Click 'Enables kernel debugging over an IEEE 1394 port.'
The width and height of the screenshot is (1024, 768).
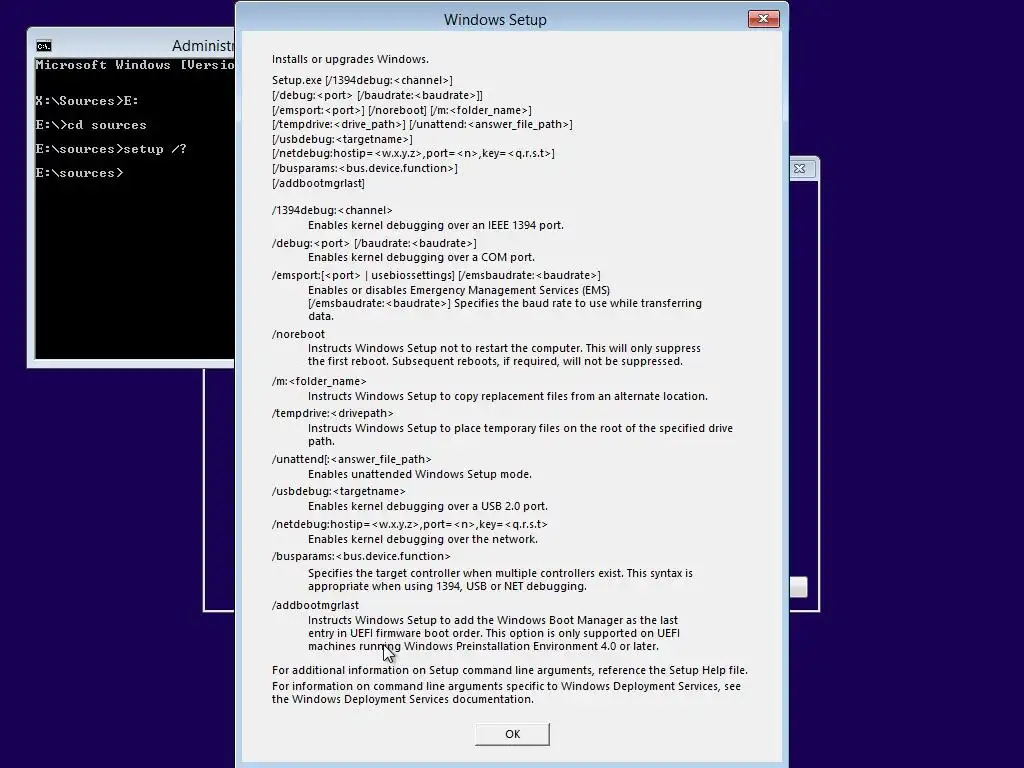click(x=436, y=225)
